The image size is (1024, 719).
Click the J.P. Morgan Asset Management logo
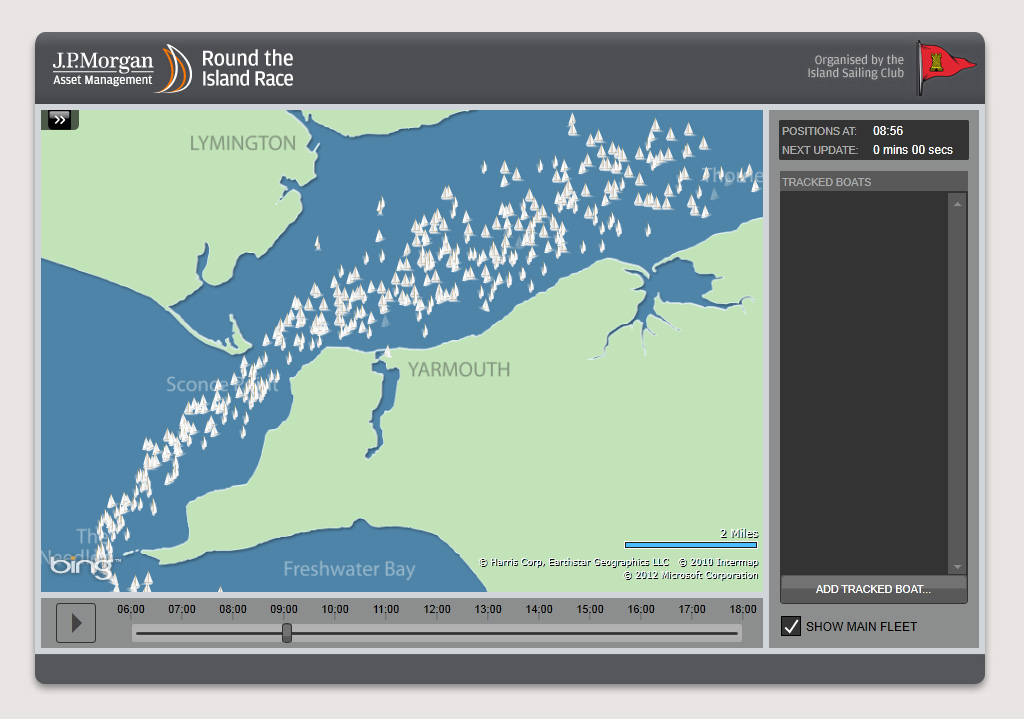pos(103,68)
